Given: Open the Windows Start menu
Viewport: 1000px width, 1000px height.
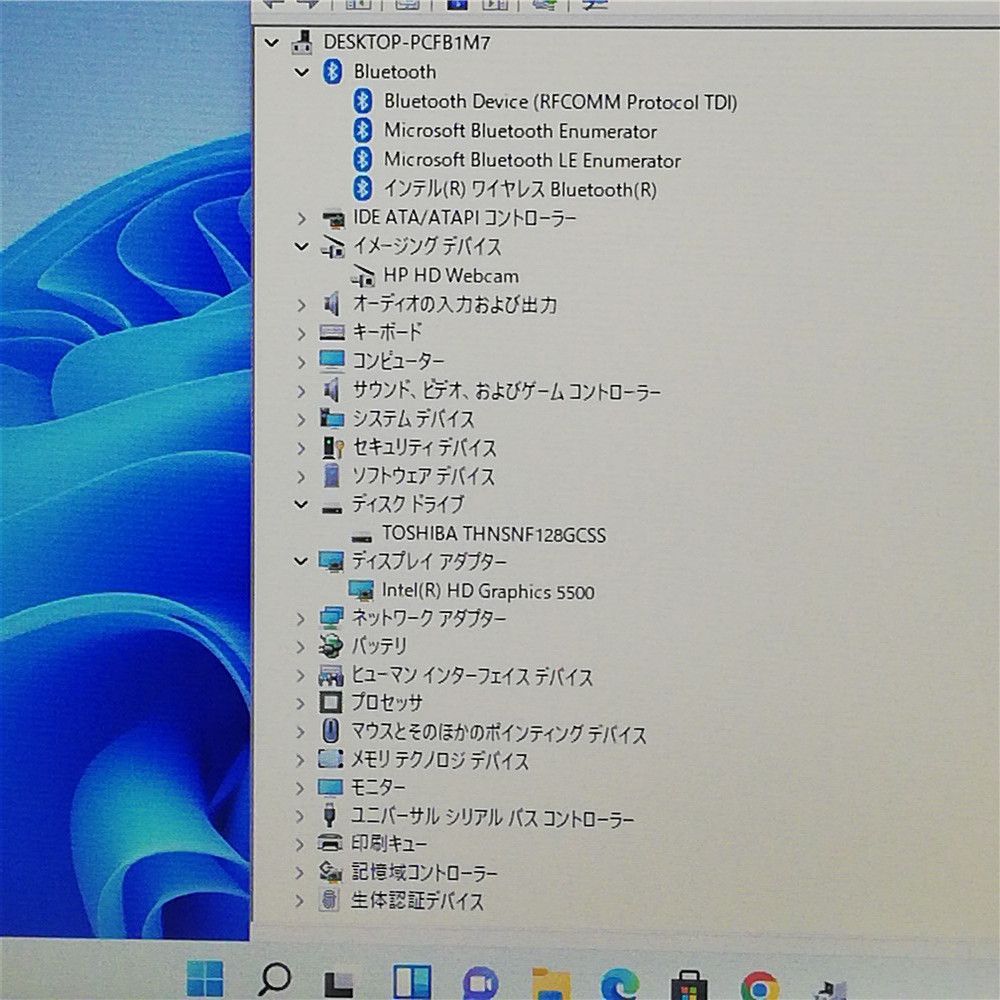Looking at the screenshot, I should coord(205,979).
